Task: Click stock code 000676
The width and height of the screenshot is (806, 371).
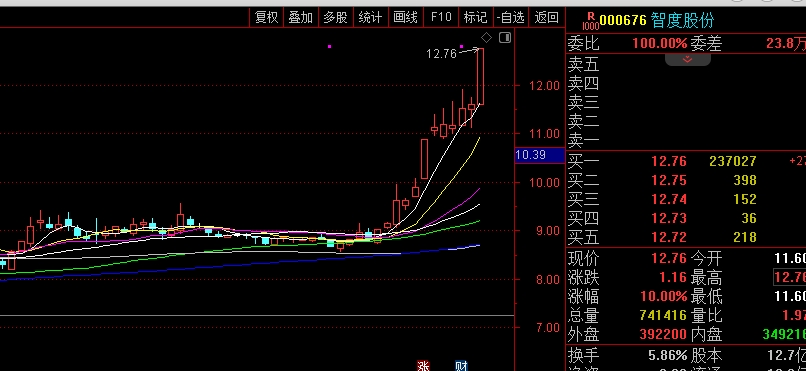Action: (622, 21)
